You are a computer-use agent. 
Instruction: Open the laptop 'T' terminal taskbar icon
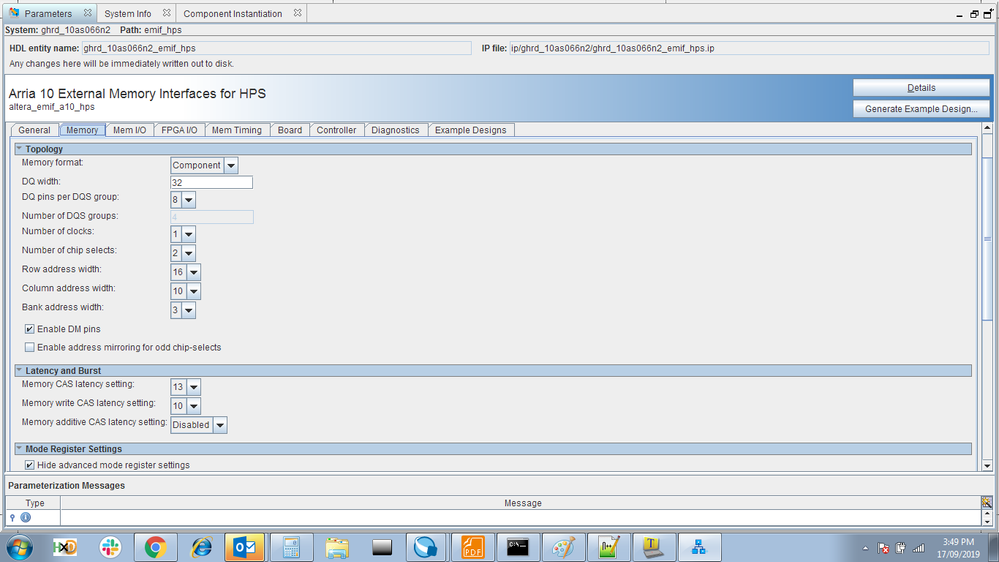click(x=653, y=547)
